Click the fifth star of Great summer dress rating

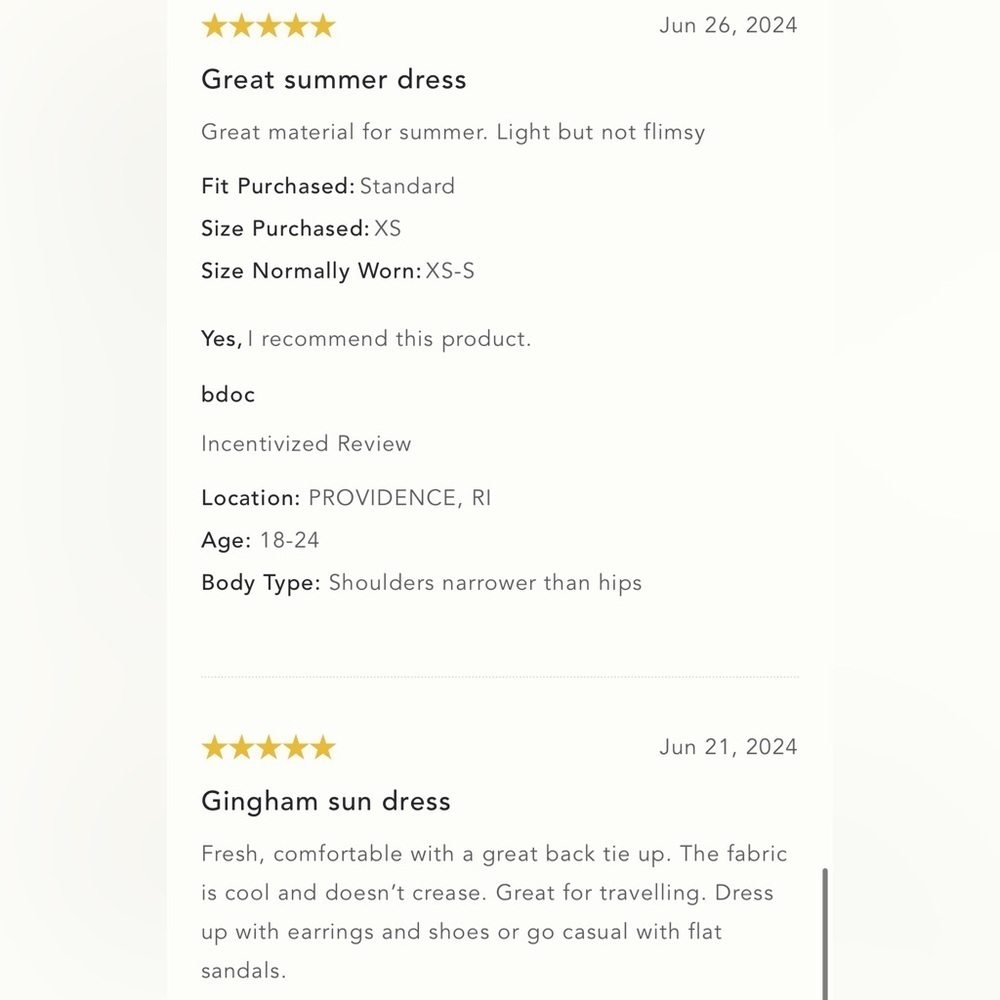point(323,26)
